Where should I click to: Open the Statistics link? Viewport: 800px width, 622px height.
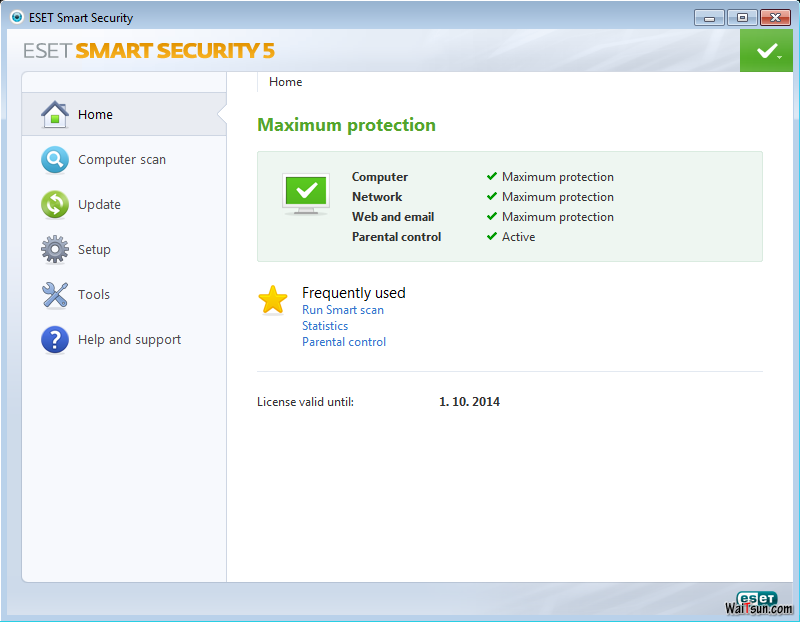325,326
